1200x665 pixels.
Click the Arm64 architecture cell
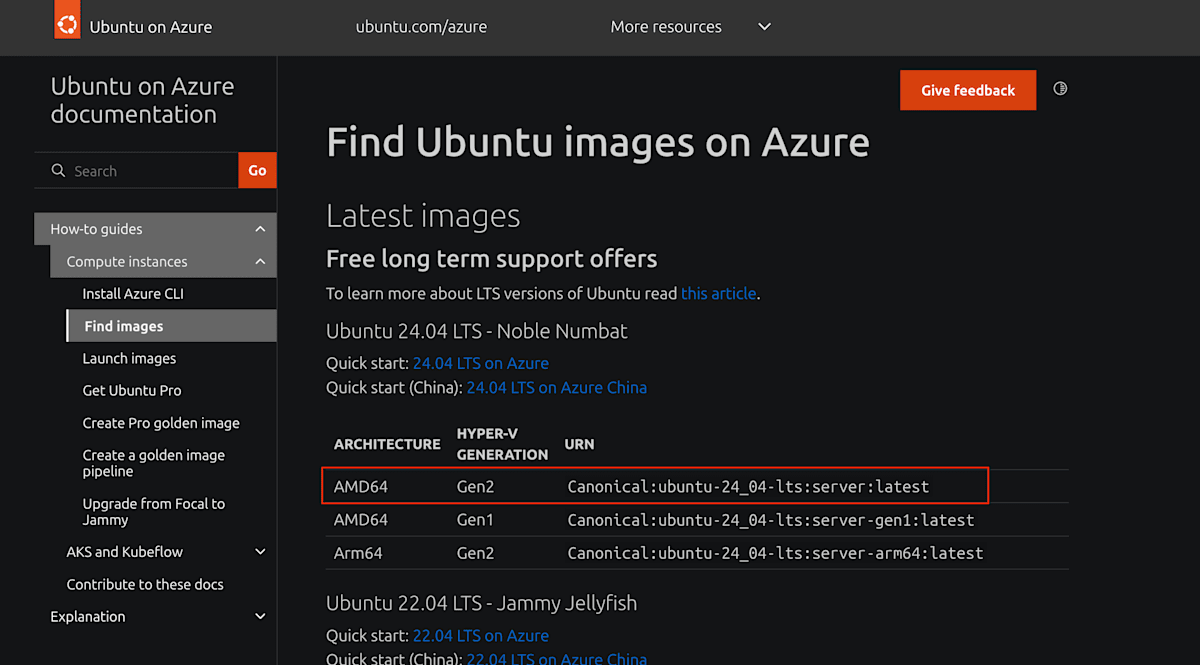tap(358, 552)
